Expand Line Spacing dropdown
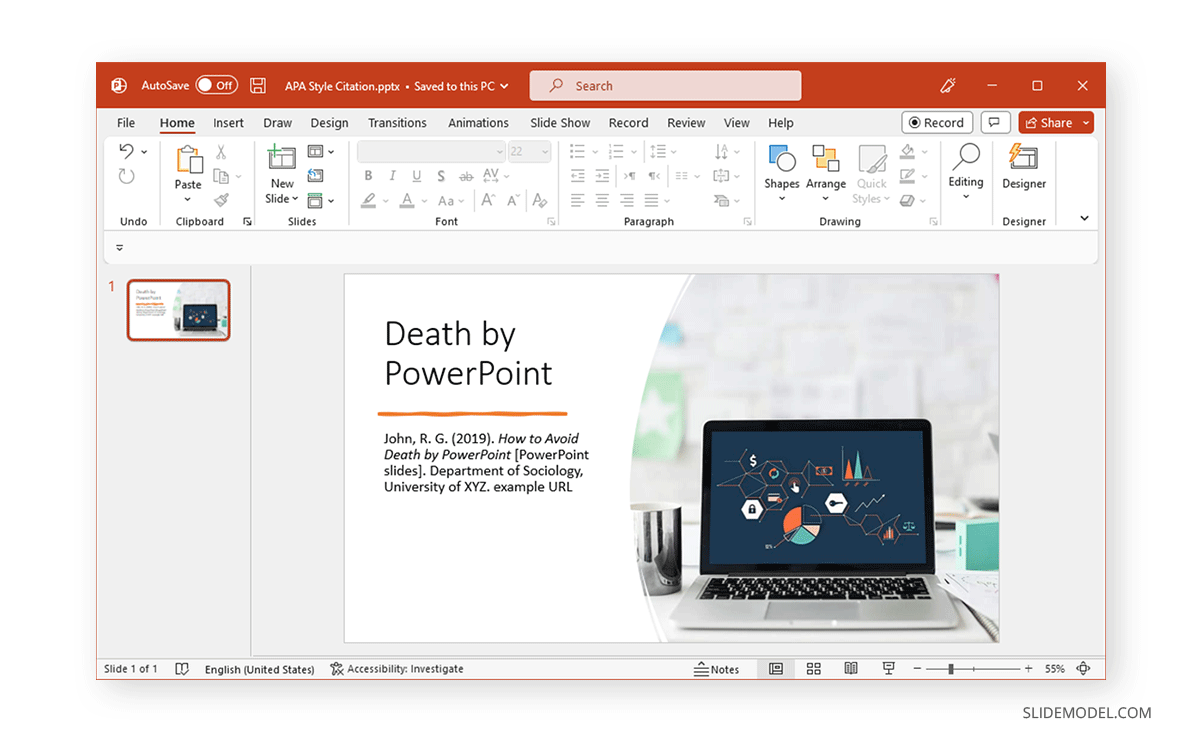This screenshot has height=743, width=1200. click(673, 152)
